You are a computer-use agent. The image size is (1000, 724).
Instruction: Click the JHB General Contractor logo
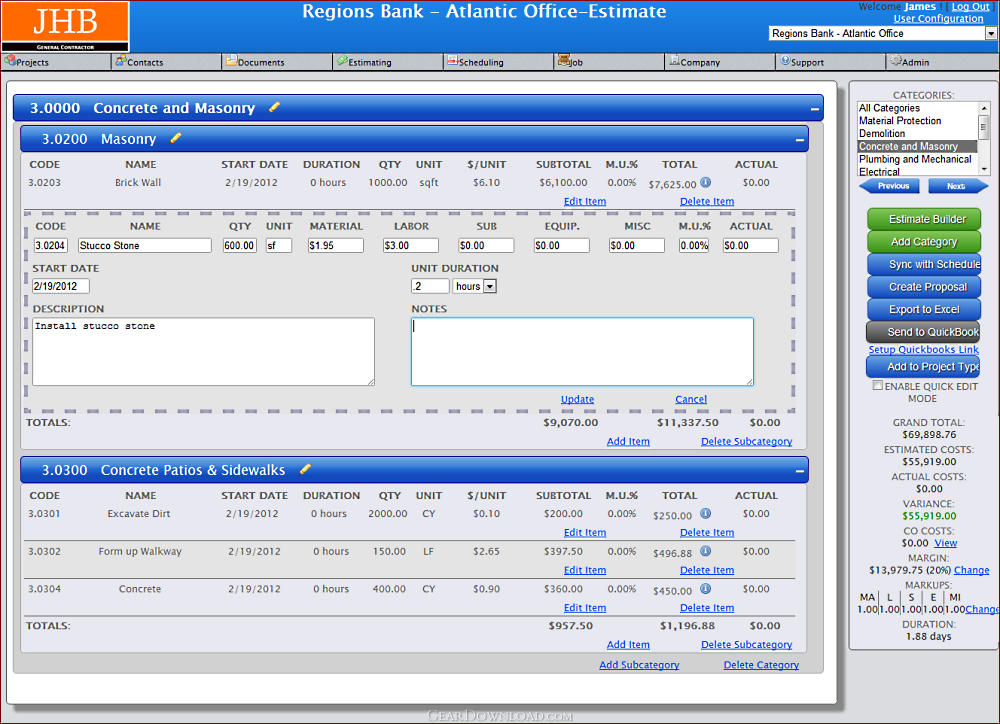pos(65,26)
